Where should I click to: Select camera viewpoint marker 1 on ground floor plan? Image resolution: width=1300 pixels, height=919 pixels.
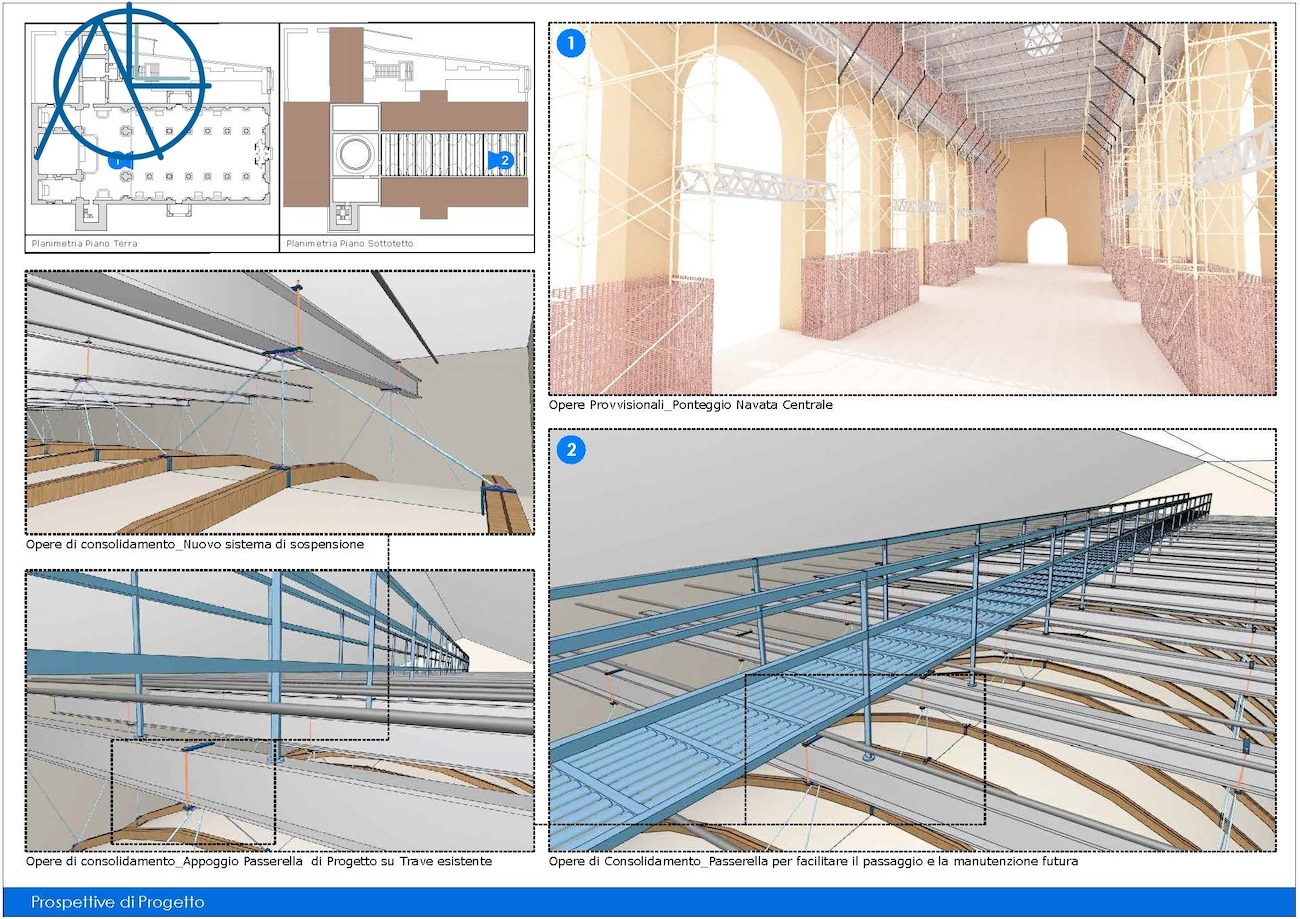pyautogui.click(x=118, y=159)
